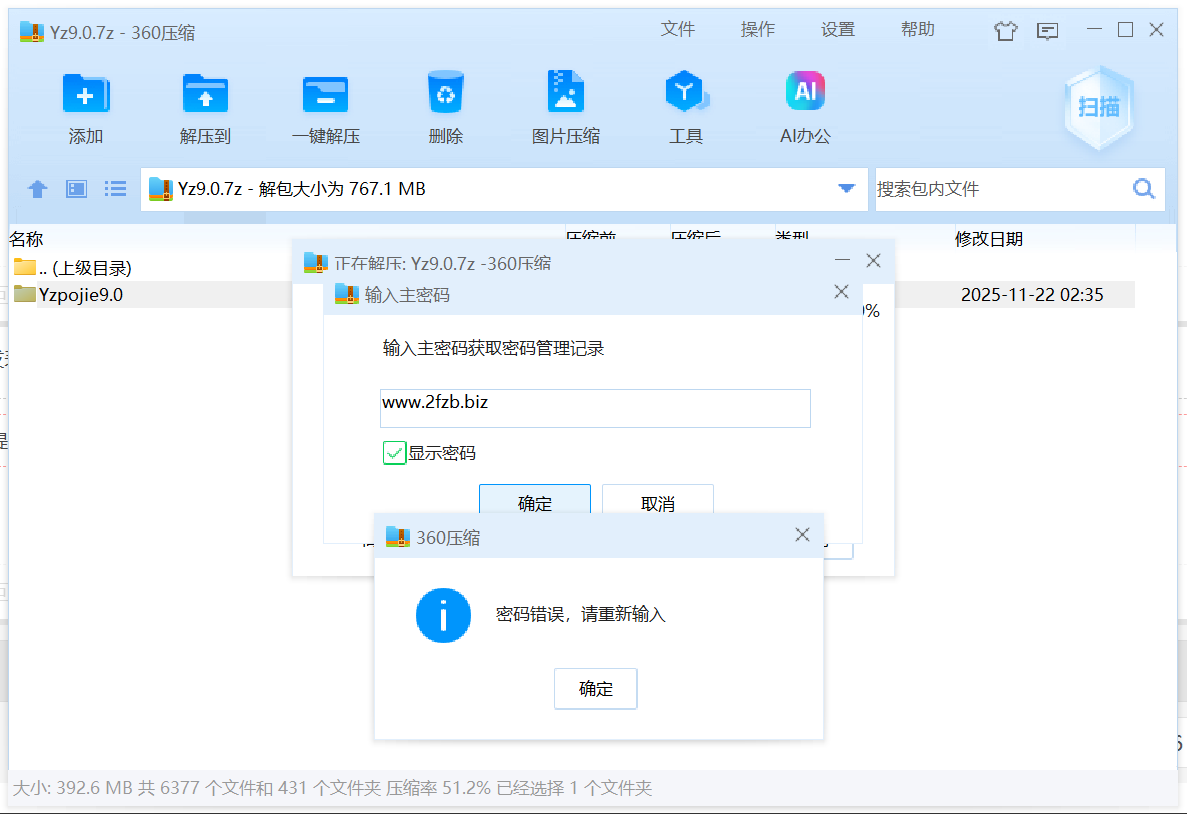Image resolution: width=1187 pixels, height=815 pixels.
Task: Open the 设置 menu
Action: pos(838,30)
